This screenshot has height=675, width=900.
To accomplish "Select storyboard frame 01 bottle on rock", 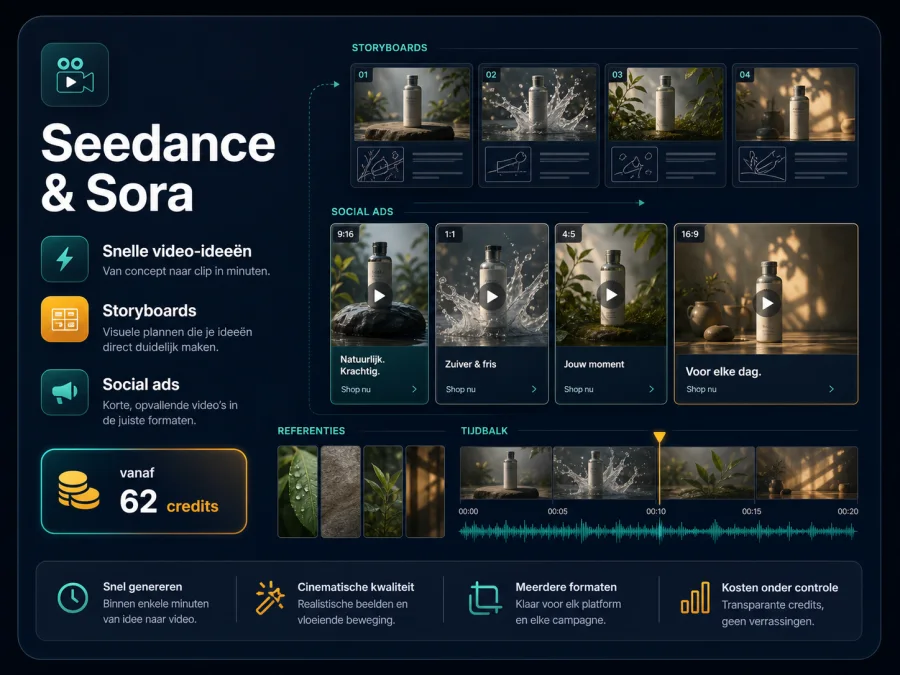I will click(x=412, y=104).
